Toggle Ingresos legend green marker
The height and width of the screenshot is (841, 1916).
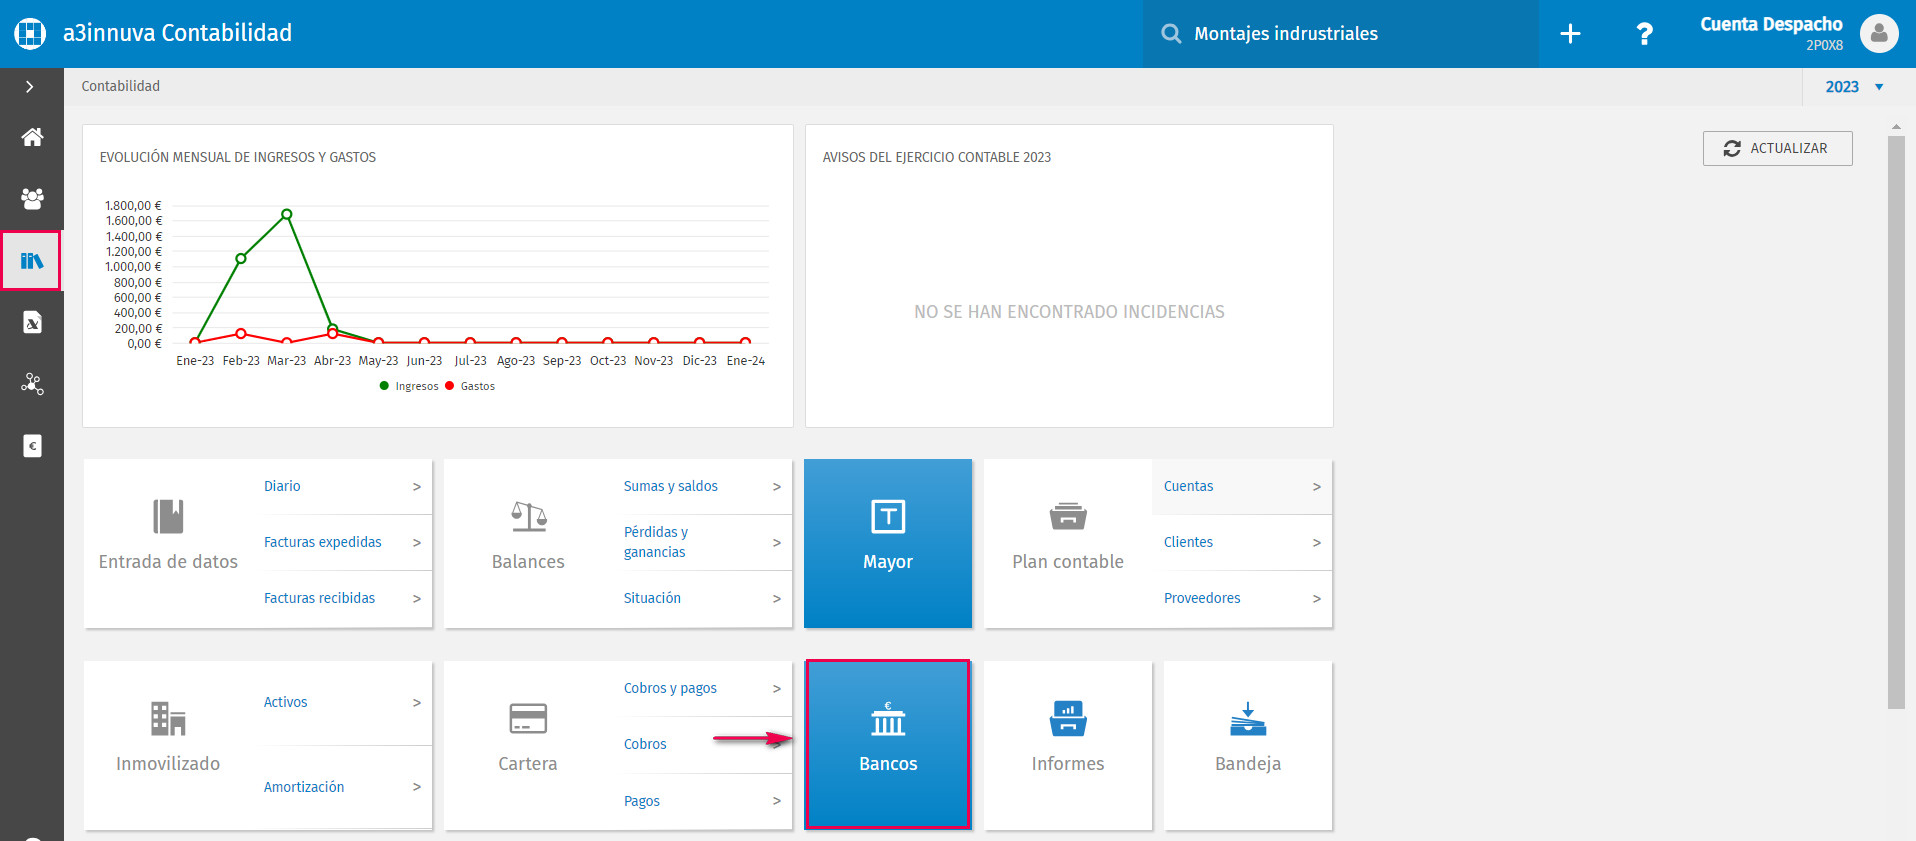[384, 386]
